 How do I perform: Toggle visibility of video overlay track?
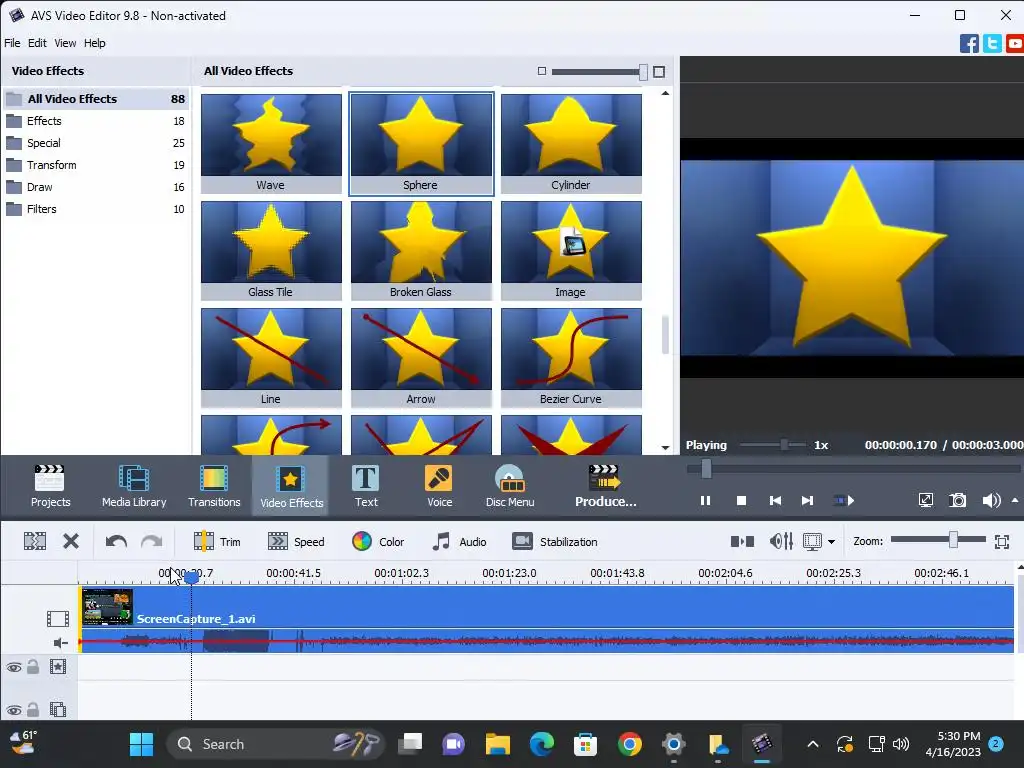click(x=14, y=710)
